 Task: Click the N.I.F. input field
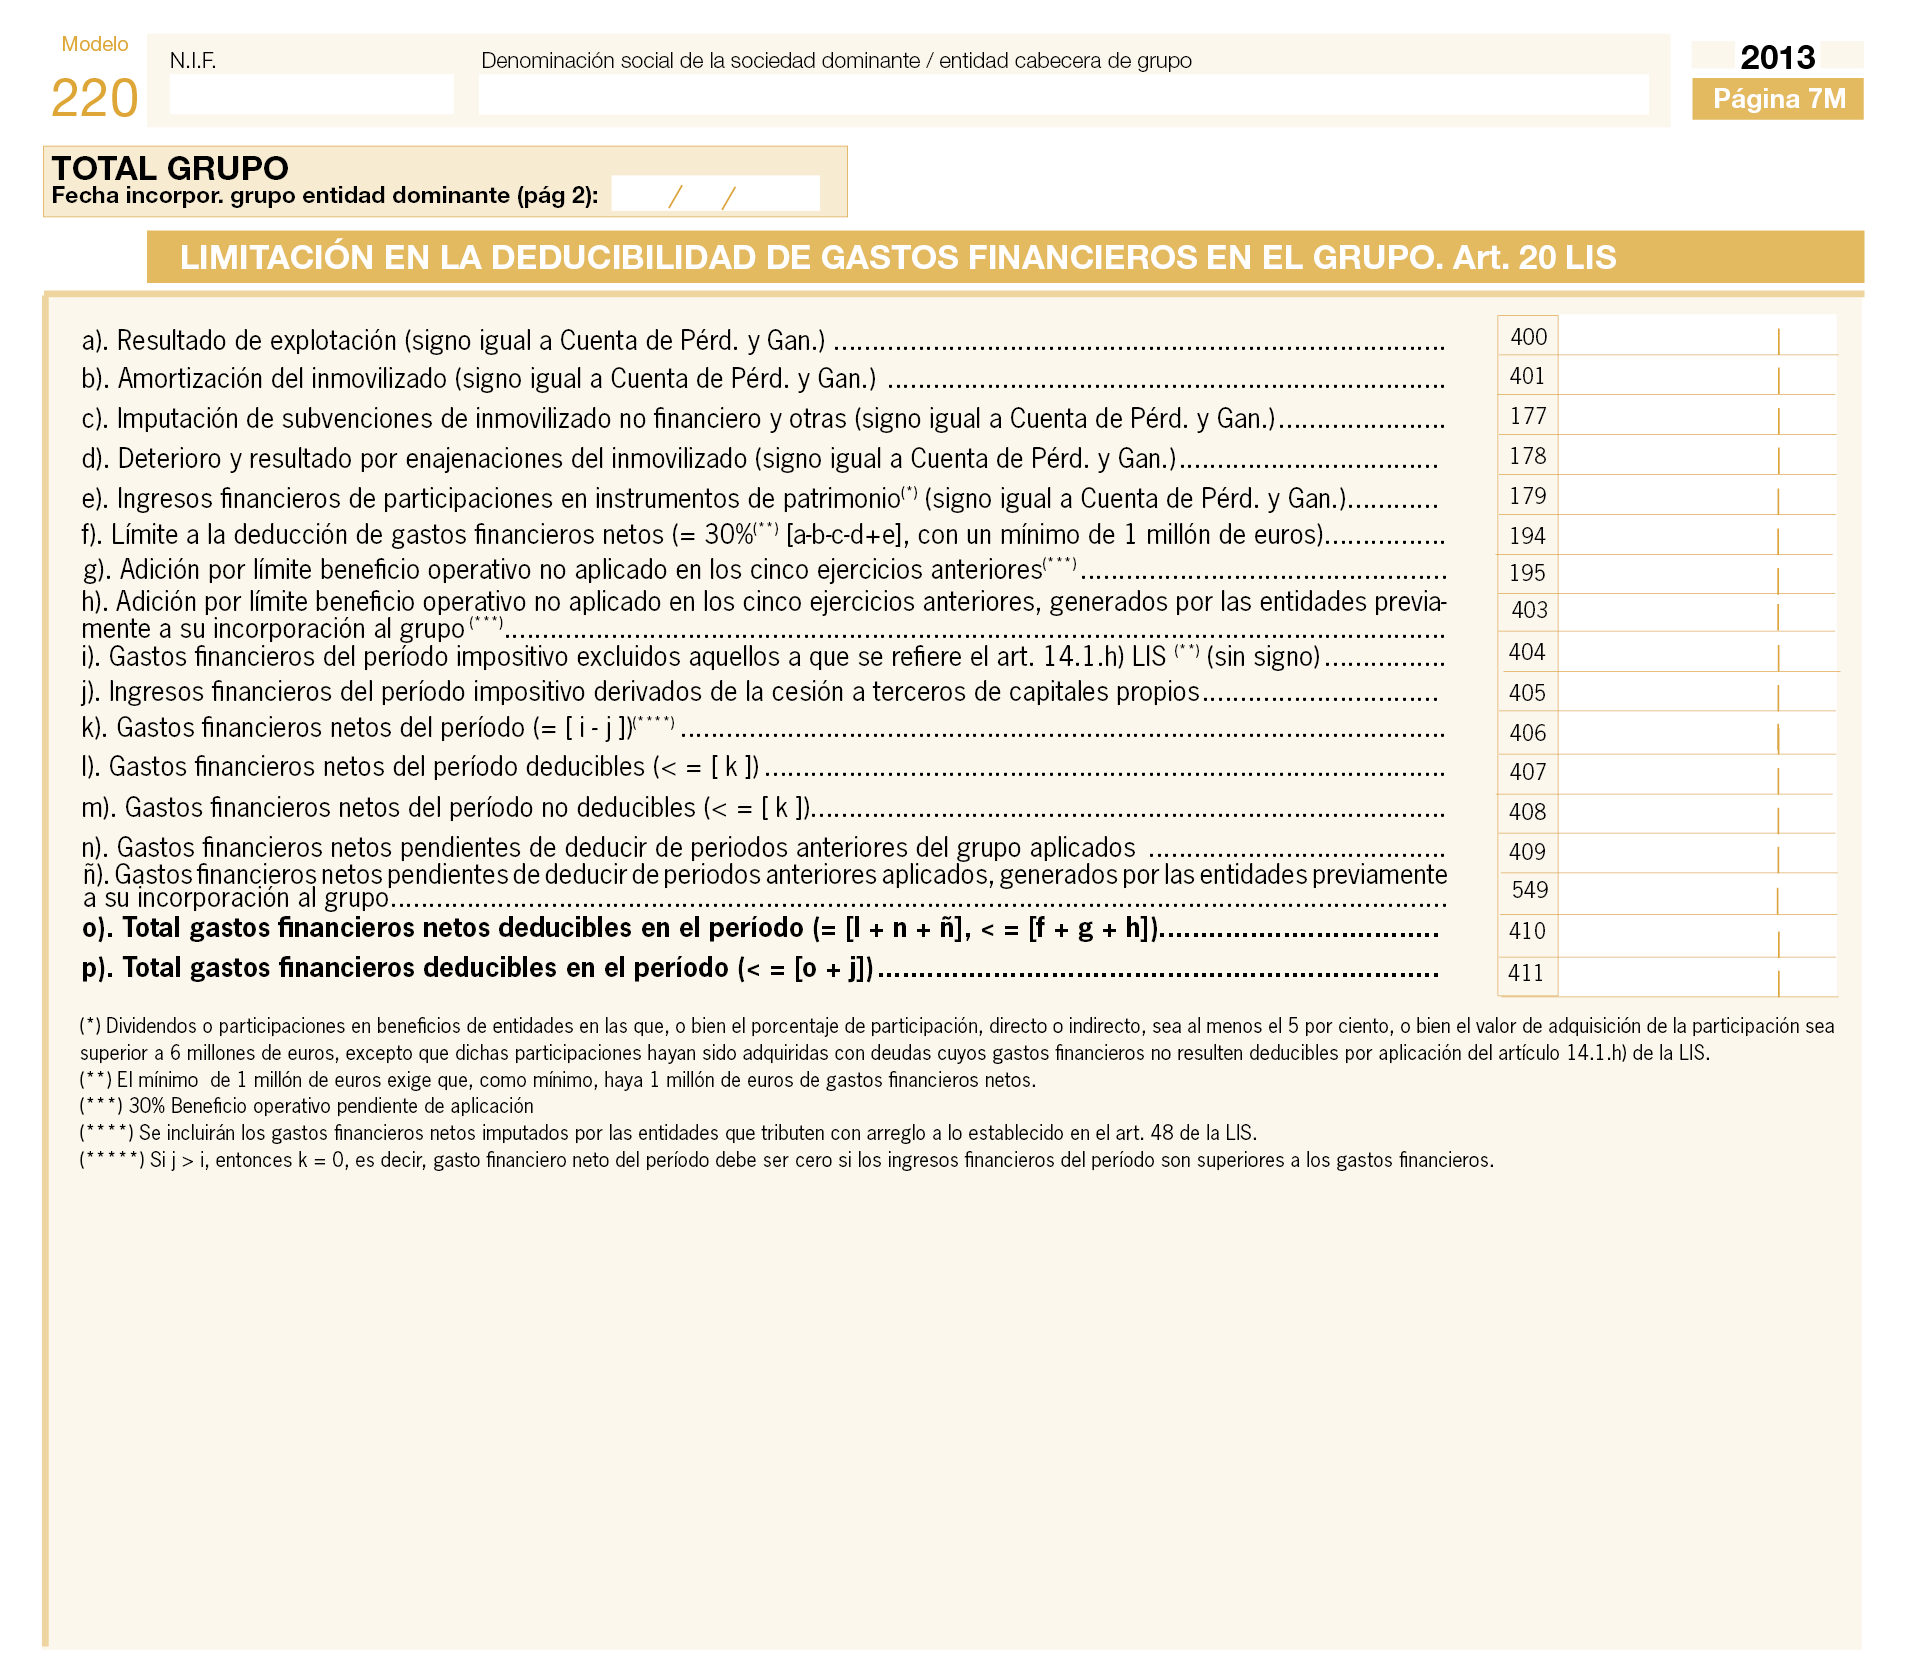311,94
